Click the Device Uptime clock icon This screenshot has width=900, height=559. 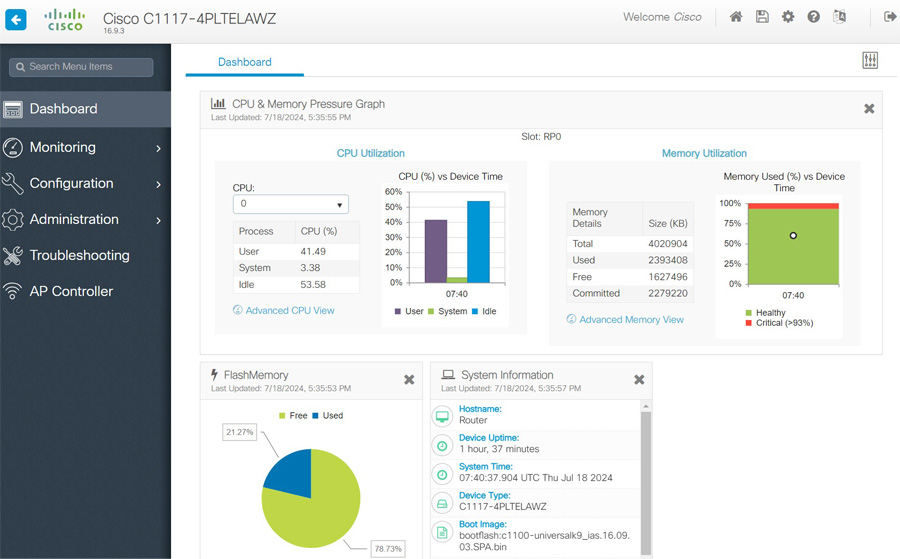pyautogui.click(x=442, y=445)
